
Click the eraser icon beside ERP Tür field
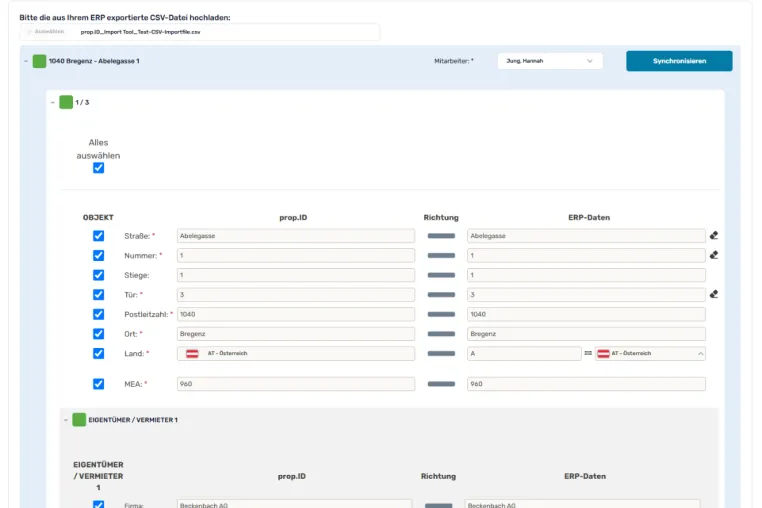pos(713,294)
